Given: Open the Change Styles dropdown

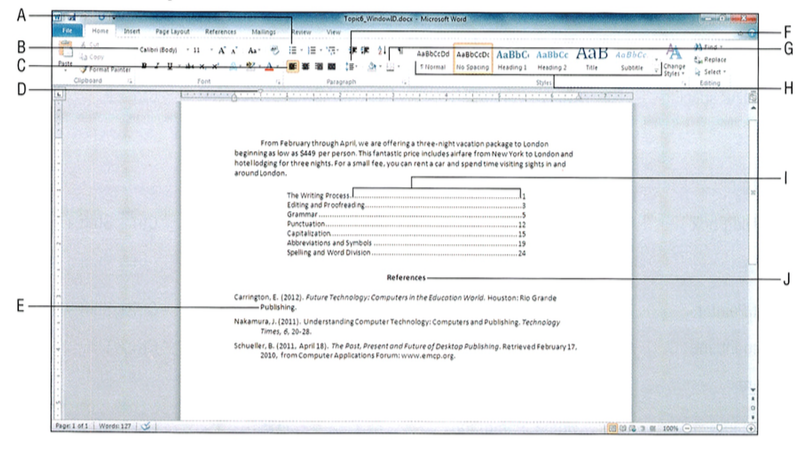Looking at the screenshot, I should click(674, 60).
